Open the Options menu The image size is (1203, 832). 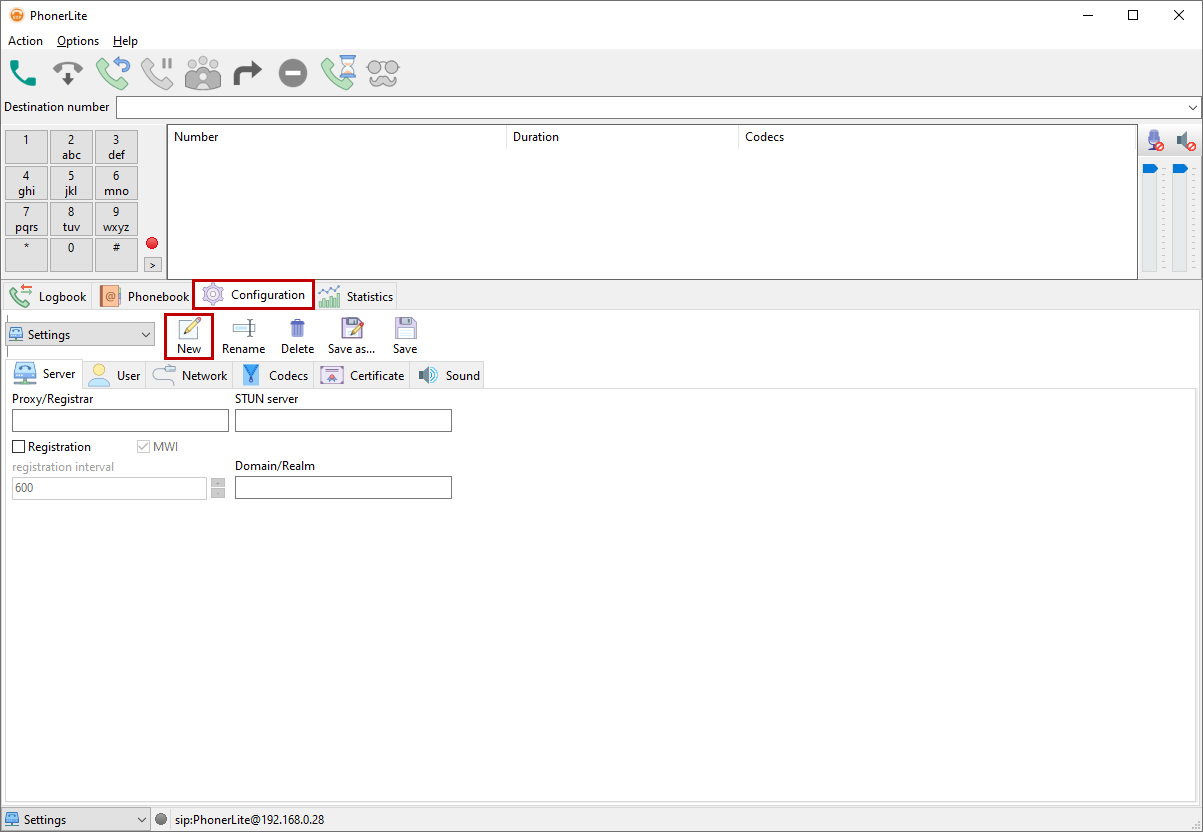click(78, 41)
